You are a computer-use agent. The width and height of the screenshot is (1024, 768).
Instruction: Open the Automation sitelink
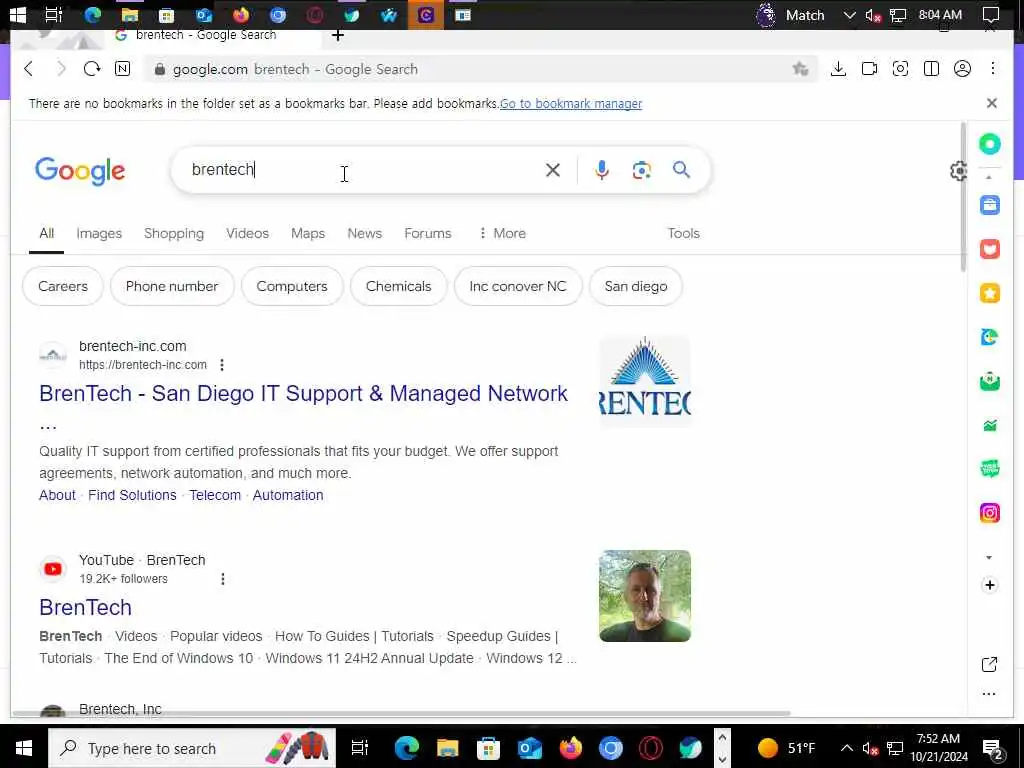coord(288,495)
